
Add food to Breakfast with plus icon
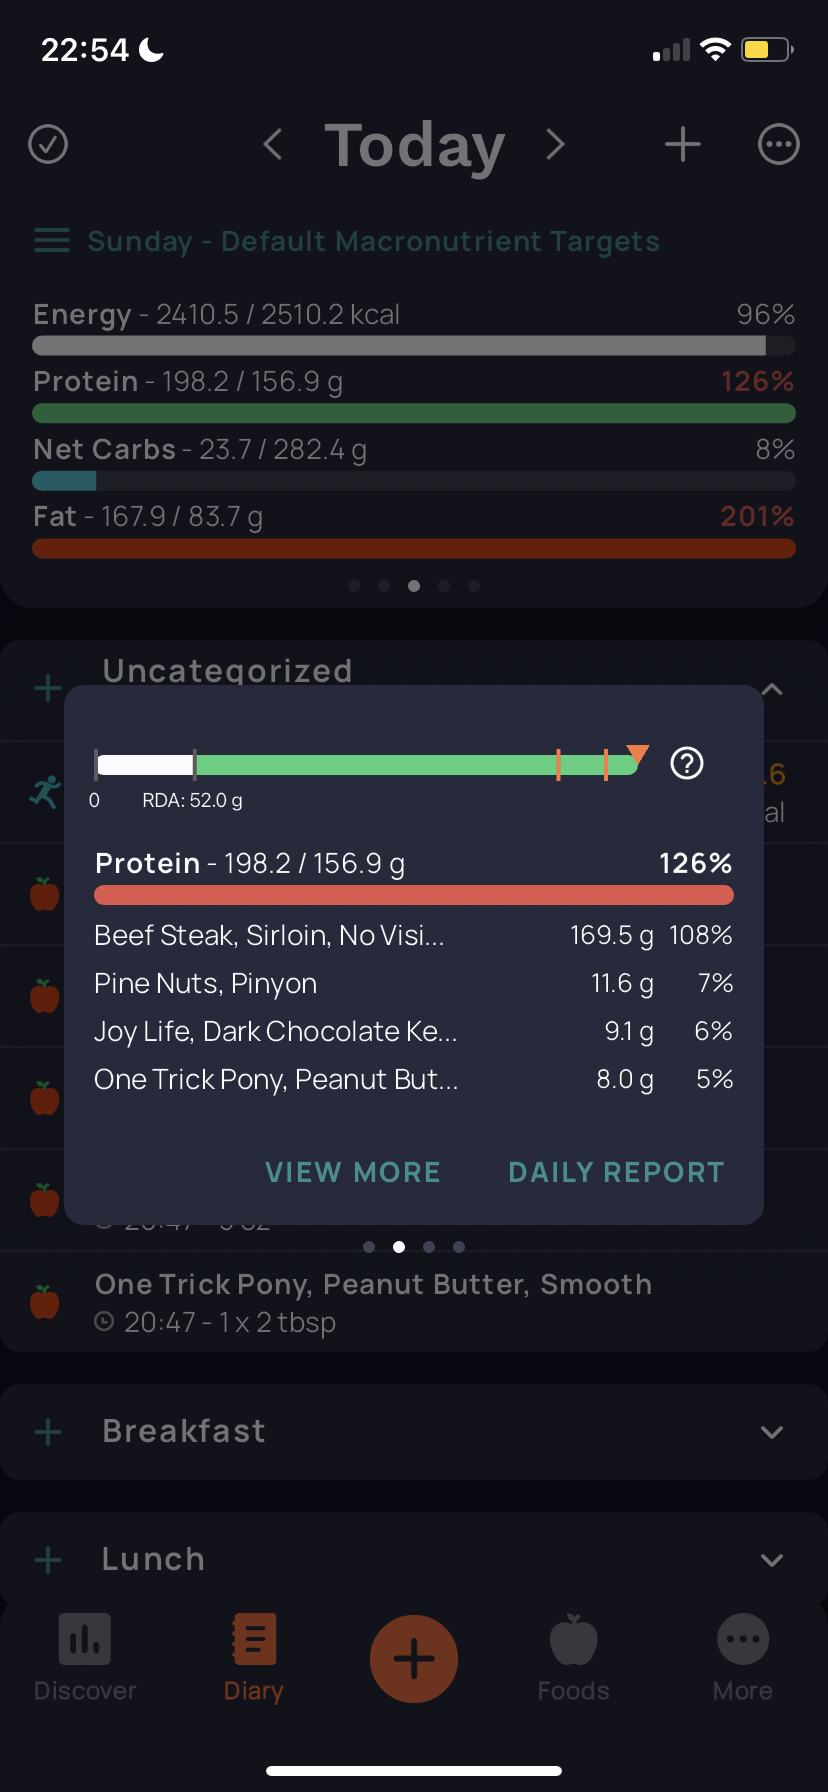(48, 1432)
